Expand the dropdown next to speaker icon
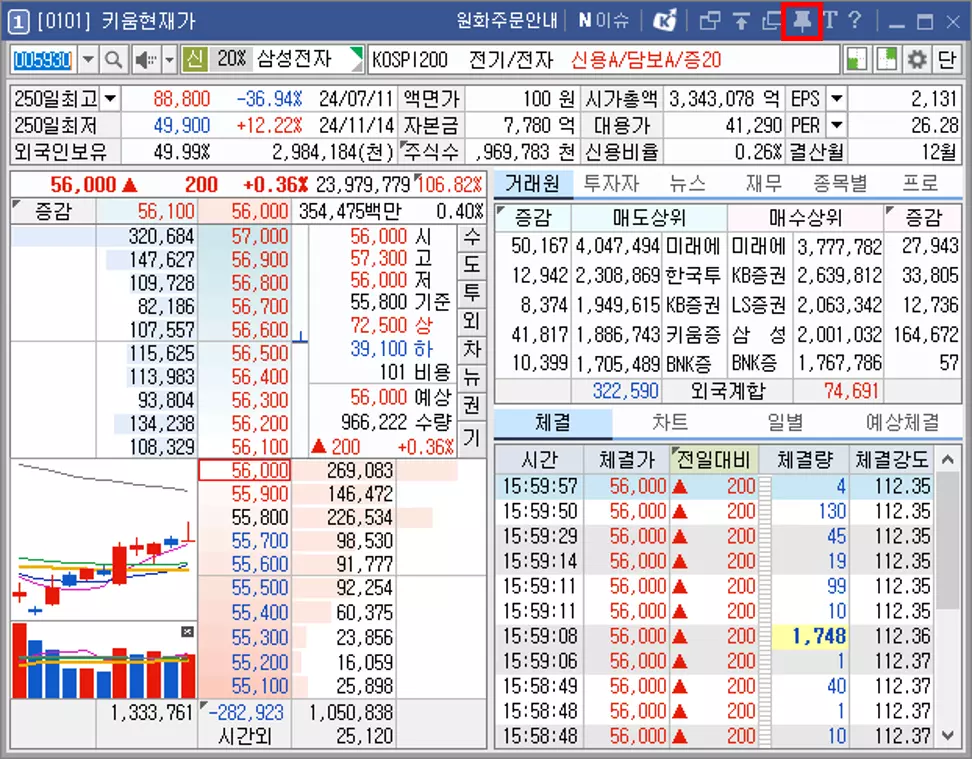 pyautogui.click(x=169, y=60)
